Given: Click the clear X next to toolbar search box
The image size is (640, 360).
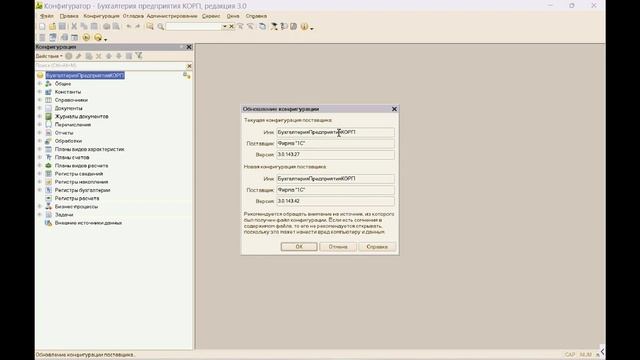Looking at the screenshot, I should point(231,27).
